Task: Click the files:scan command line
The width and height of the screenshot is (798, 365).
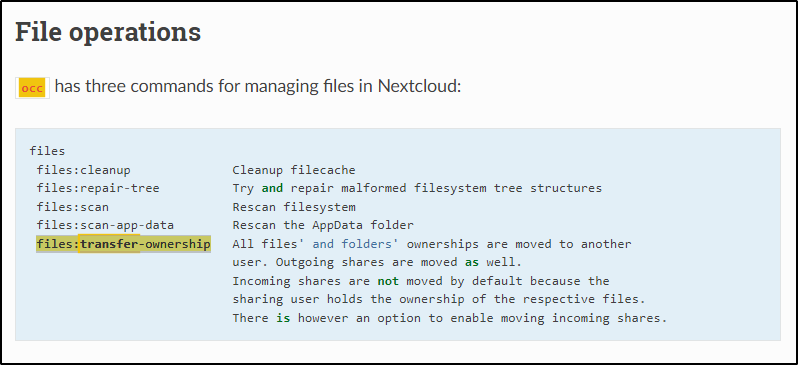Action: 72,207
